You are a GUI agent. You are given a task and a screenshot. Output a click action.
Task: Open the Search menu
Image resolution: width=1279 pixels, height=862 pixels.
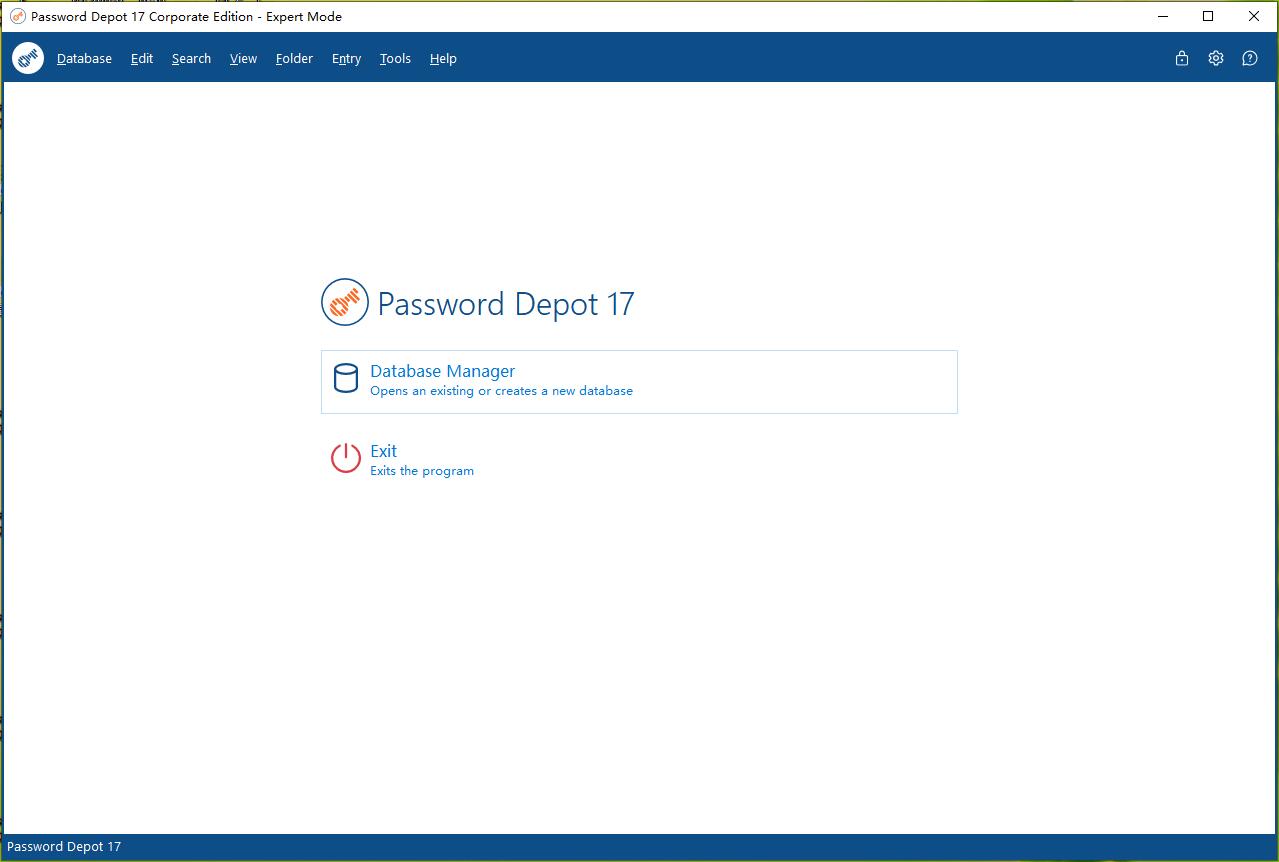click(x=191, y=58)
